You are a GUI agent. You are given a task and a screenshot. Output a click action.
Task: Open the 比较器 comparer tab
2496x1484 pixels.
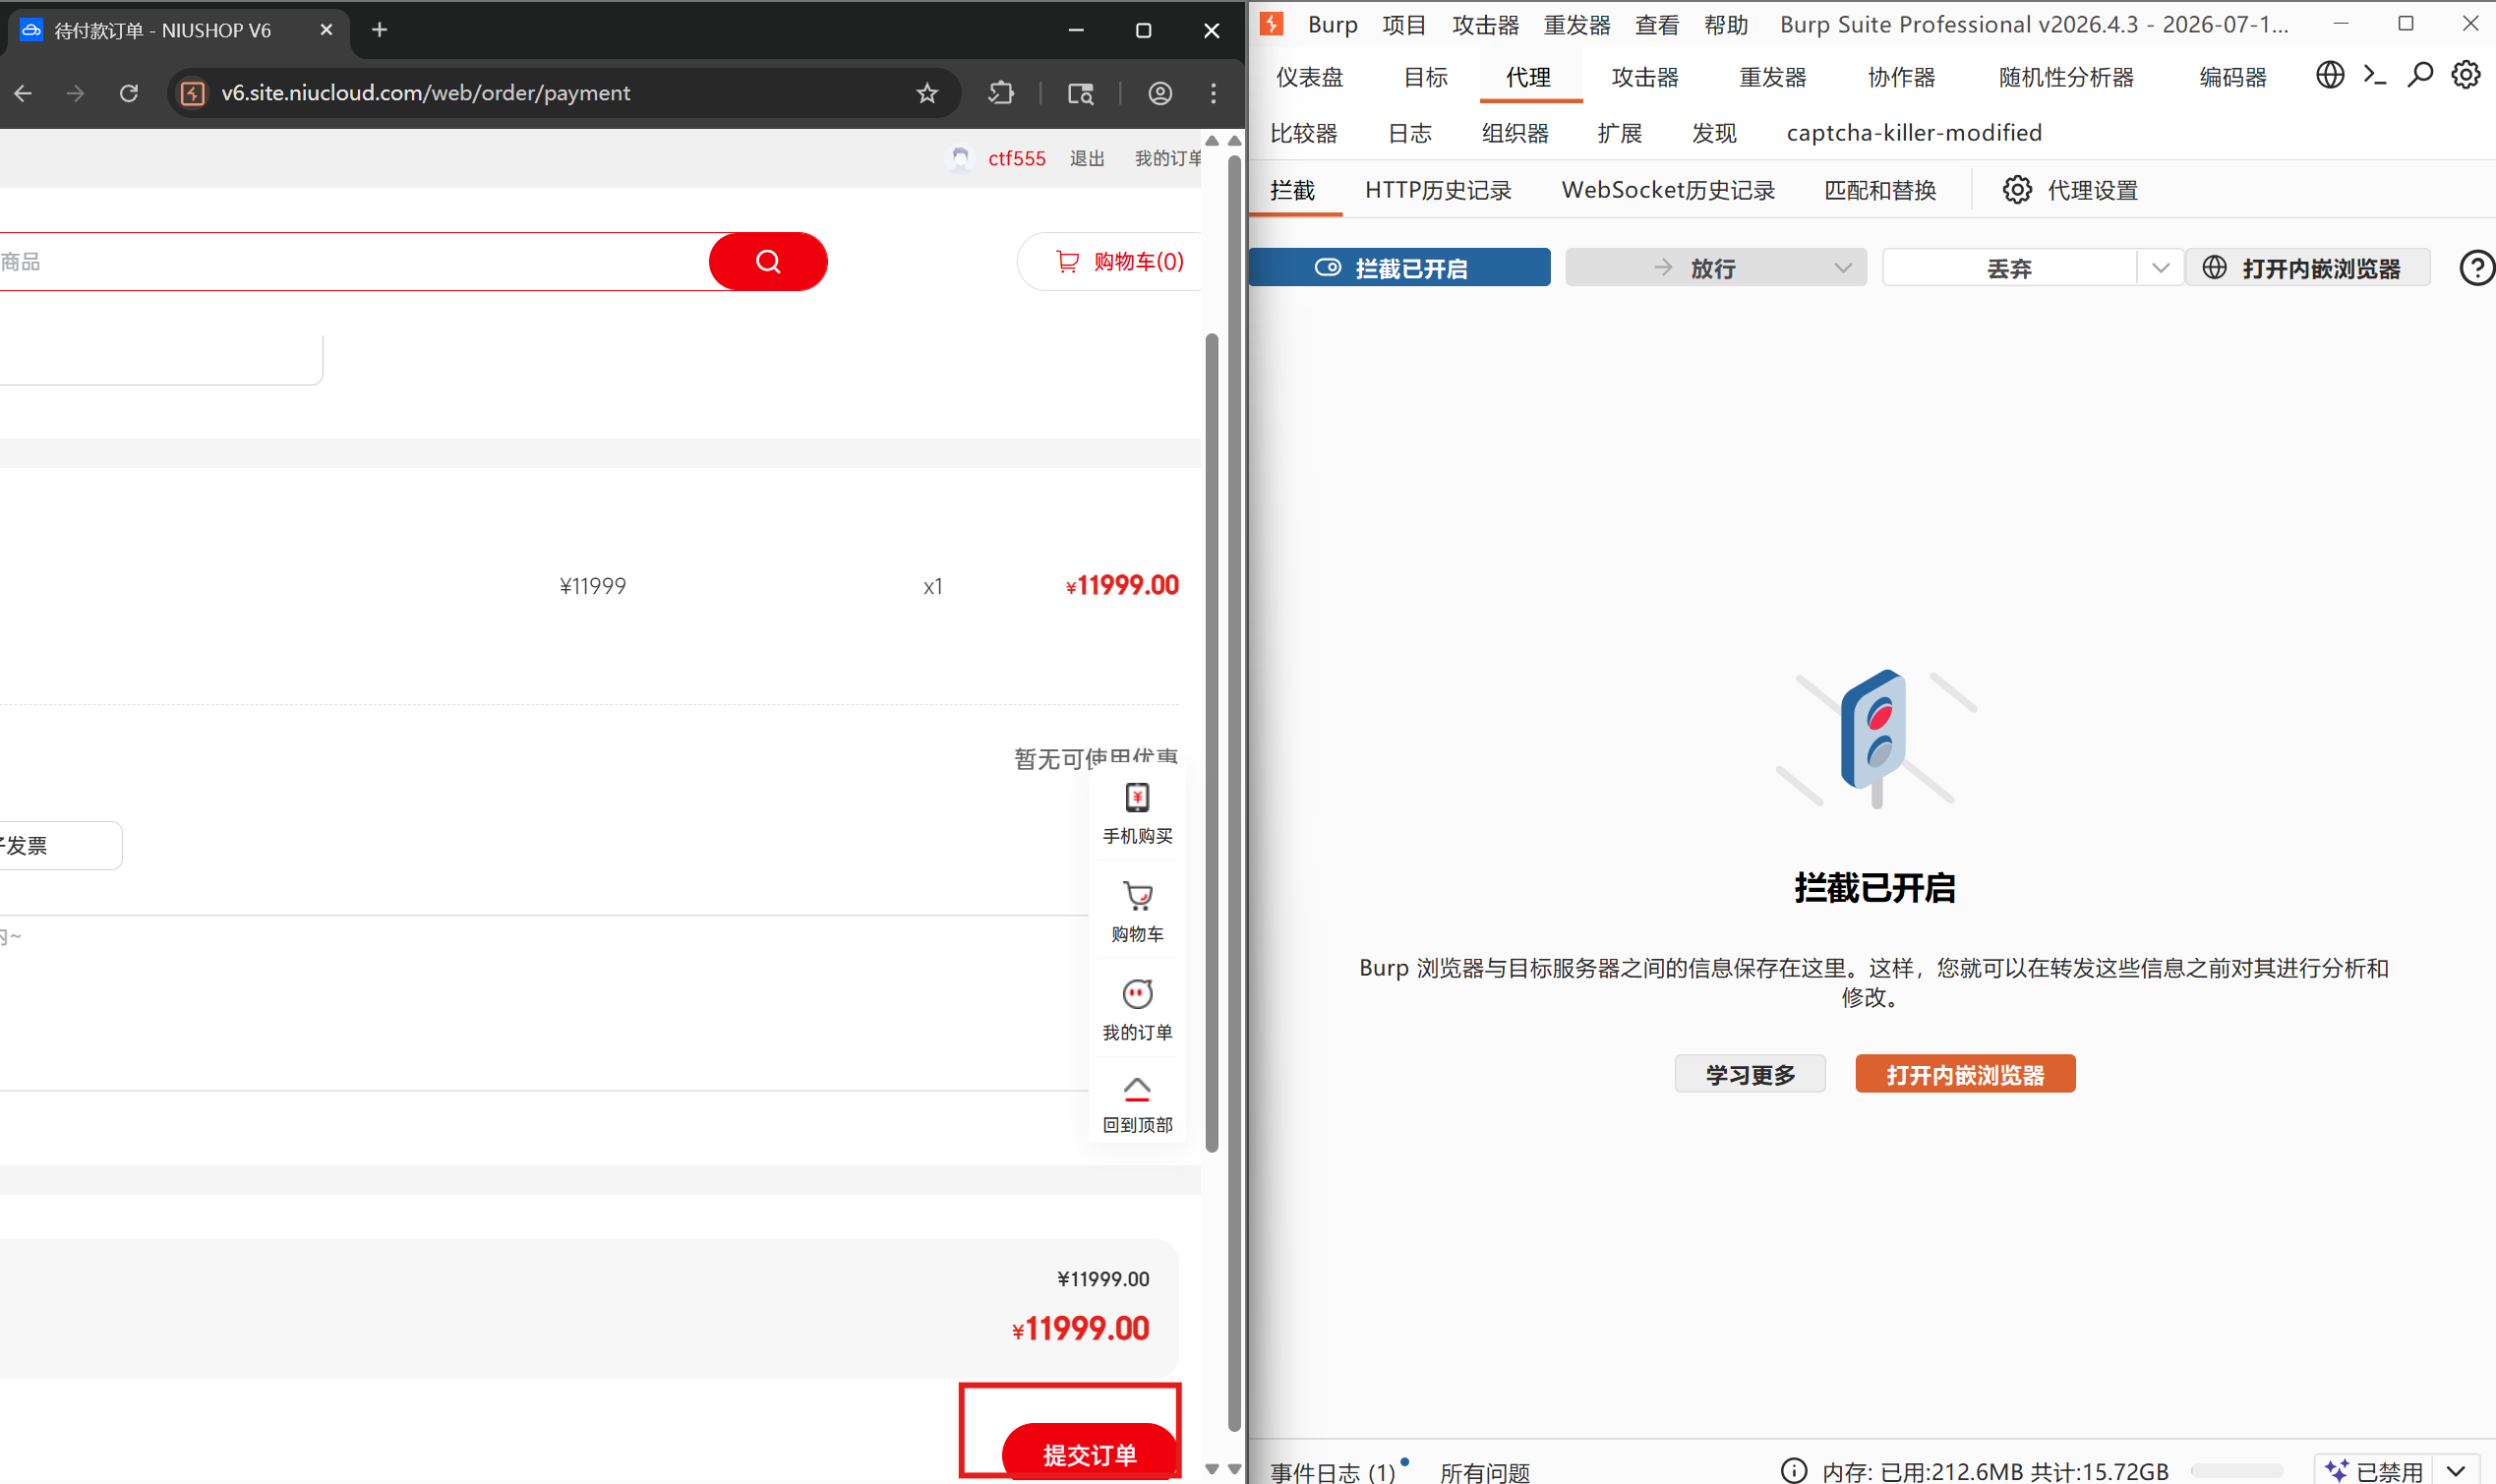tap(1303, 133)
